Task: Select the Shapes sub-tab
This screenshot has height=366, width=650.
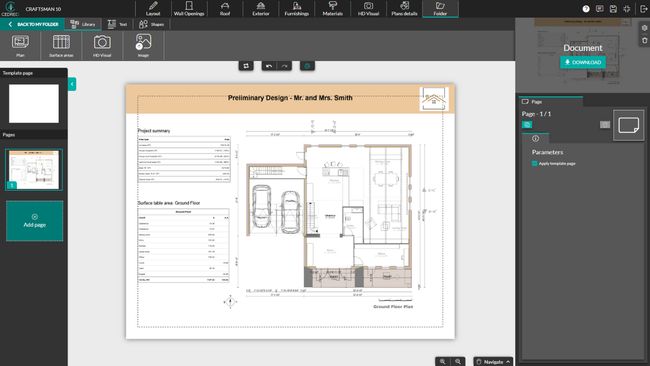Action: (x=151, y=24)
